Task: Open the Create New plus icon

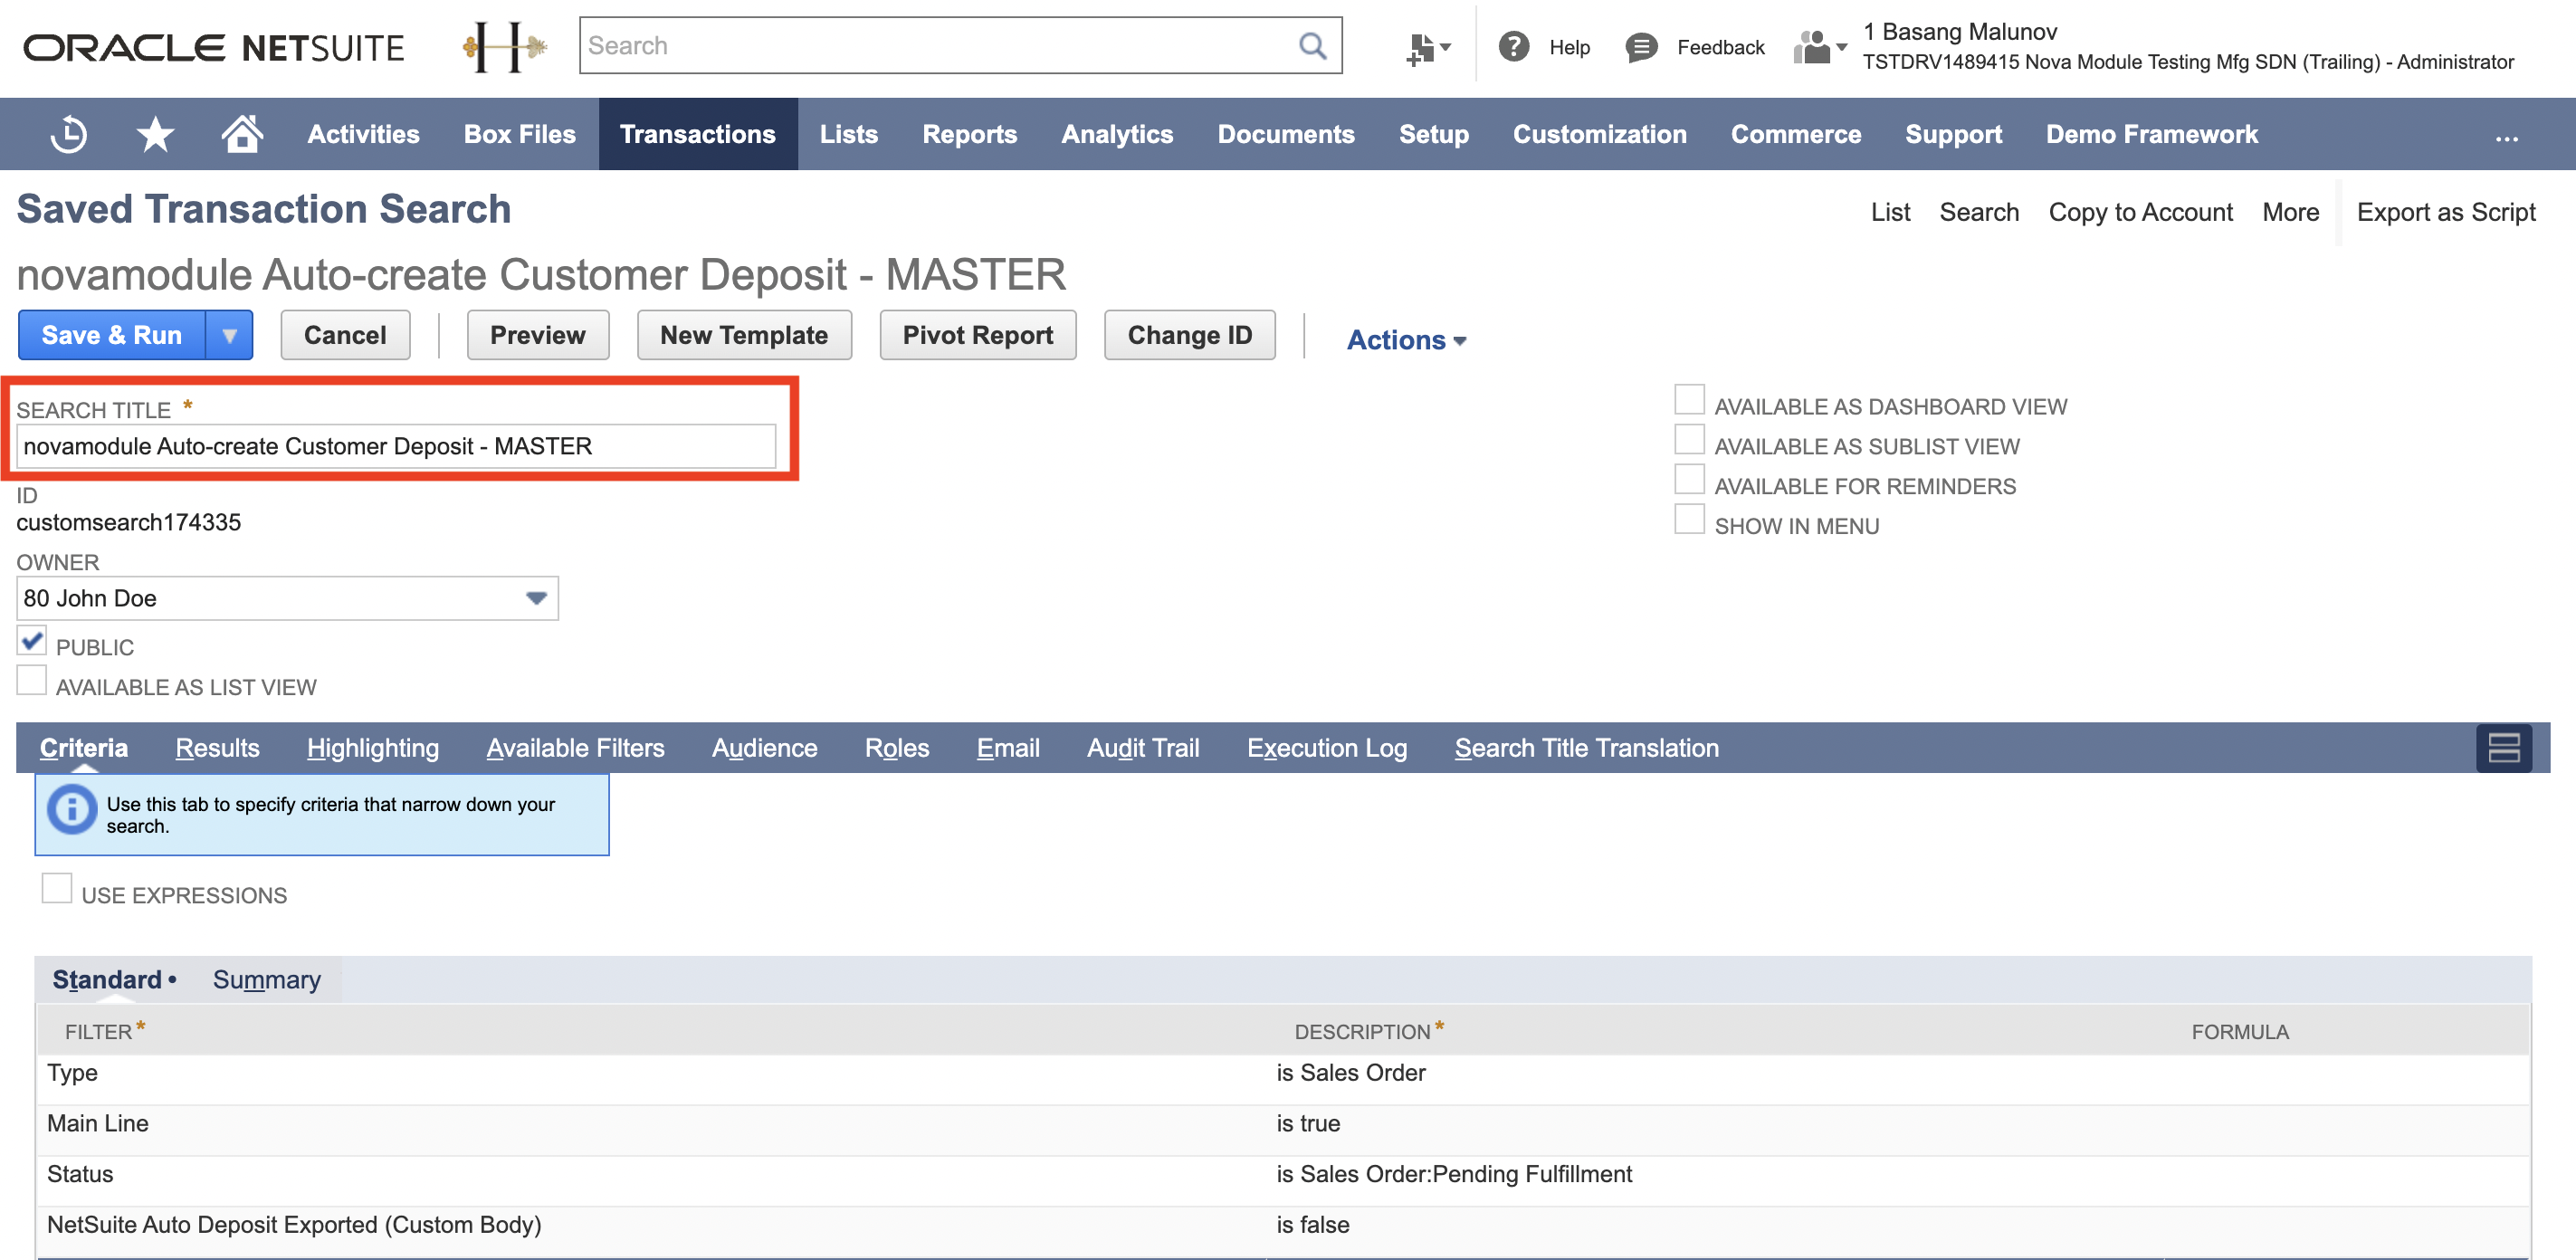Action: pyautogui.click(x=1428, y=47)
